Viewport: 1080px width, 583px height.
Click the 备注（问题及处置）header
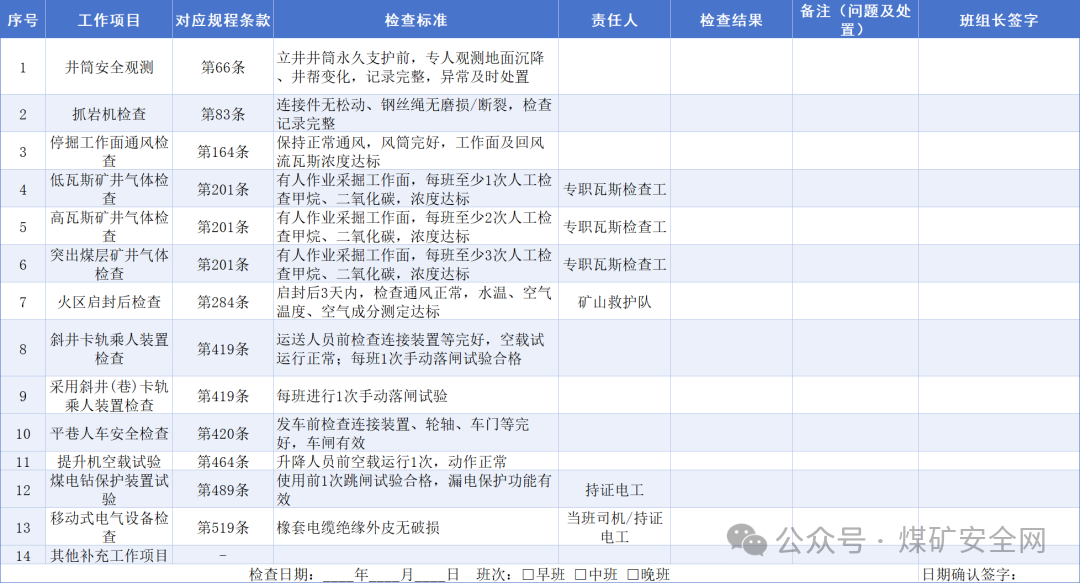pyautogui.click(x=855, y=19)
